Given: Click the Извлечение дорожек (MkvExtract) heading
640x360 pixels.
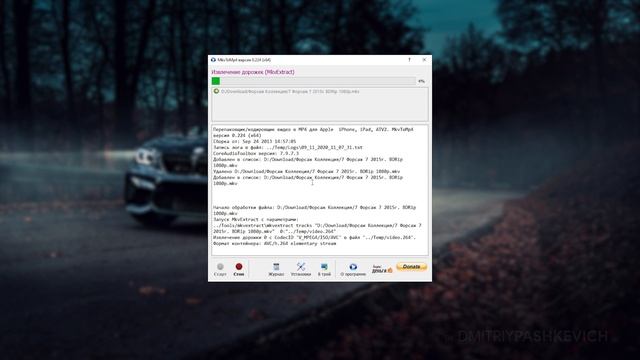Looking at the screenshot, I should coord(253,72).
